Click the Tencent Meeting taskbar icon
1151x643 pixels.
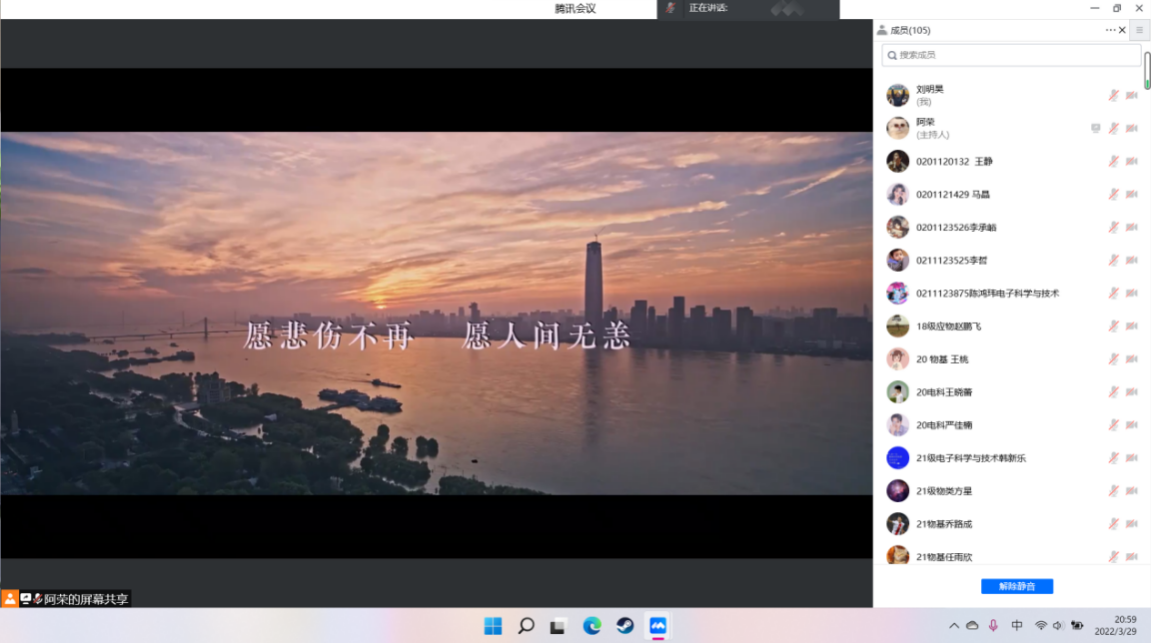(x=658, y=626)
